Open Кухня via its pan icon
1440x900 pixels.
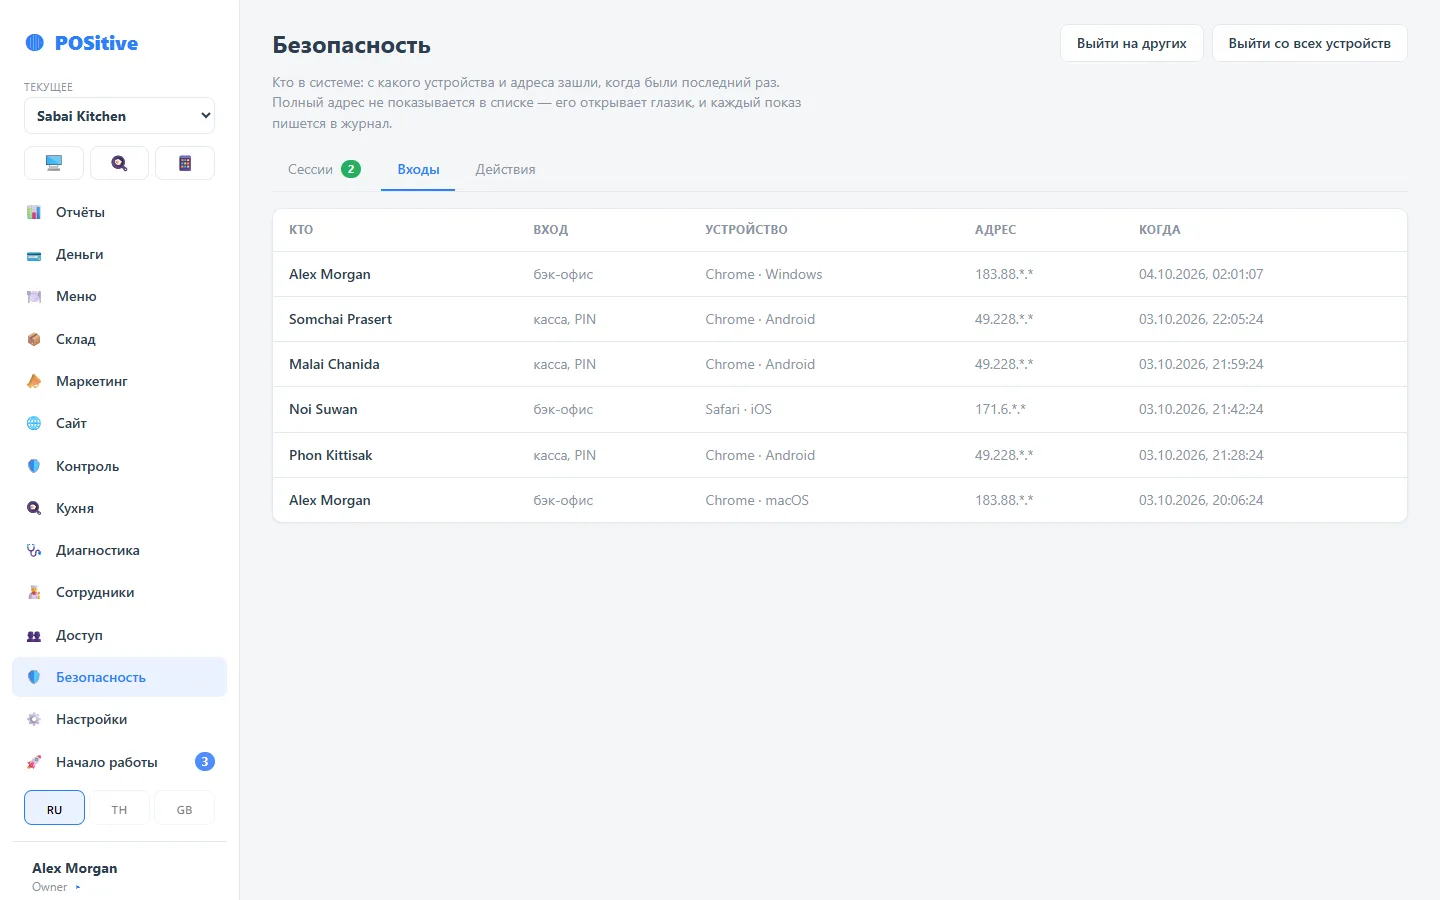point(34,508)
